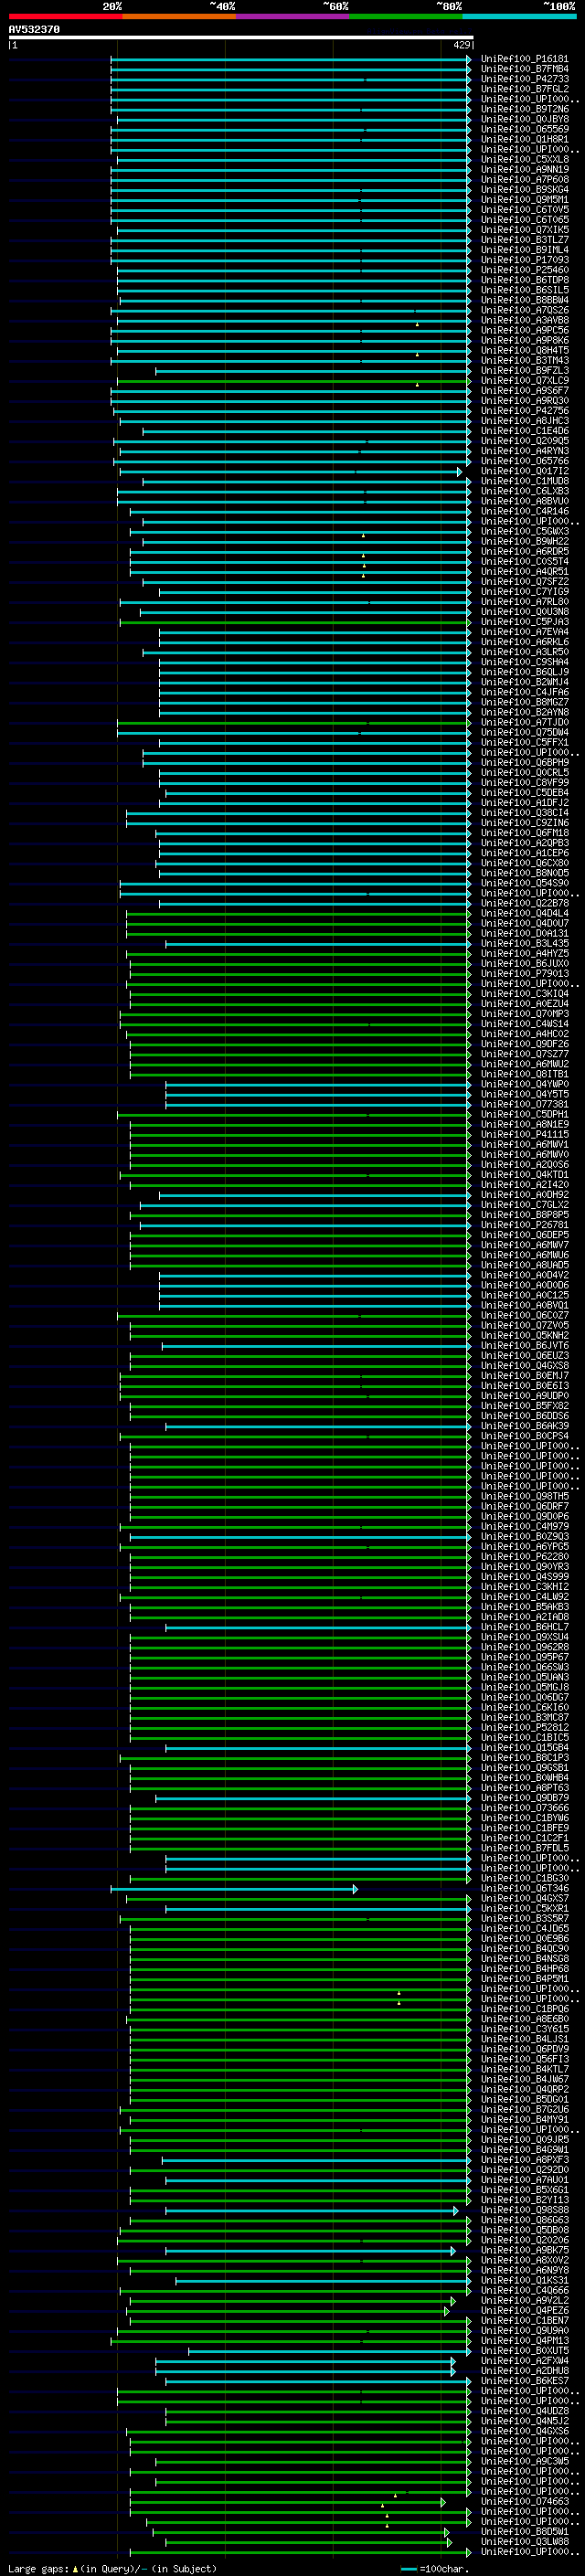Click the UniRef100_P42756 label
Viewport: 585px width, 2576px height.
pyautogui.click(x=524, y=410)
